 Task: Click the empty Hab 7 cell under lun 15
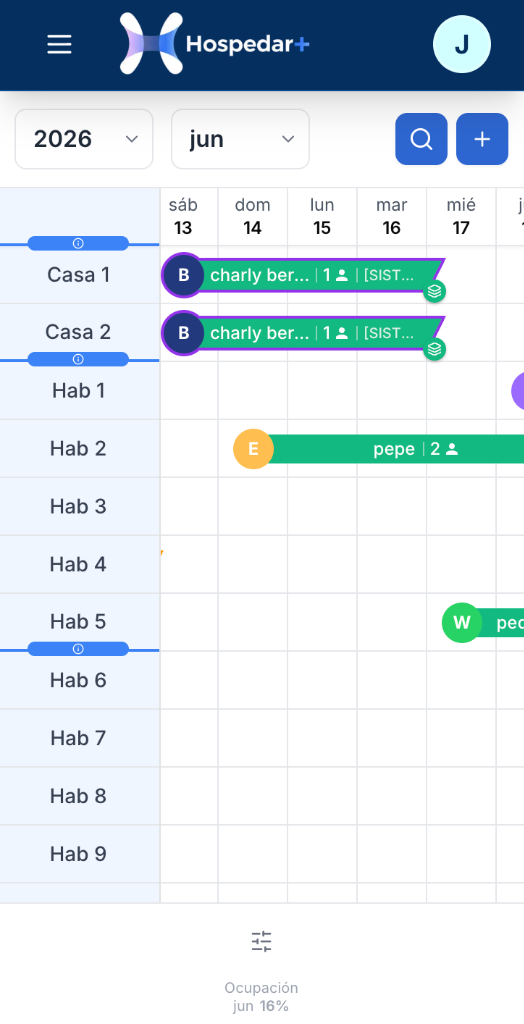(x=322, y=738)
